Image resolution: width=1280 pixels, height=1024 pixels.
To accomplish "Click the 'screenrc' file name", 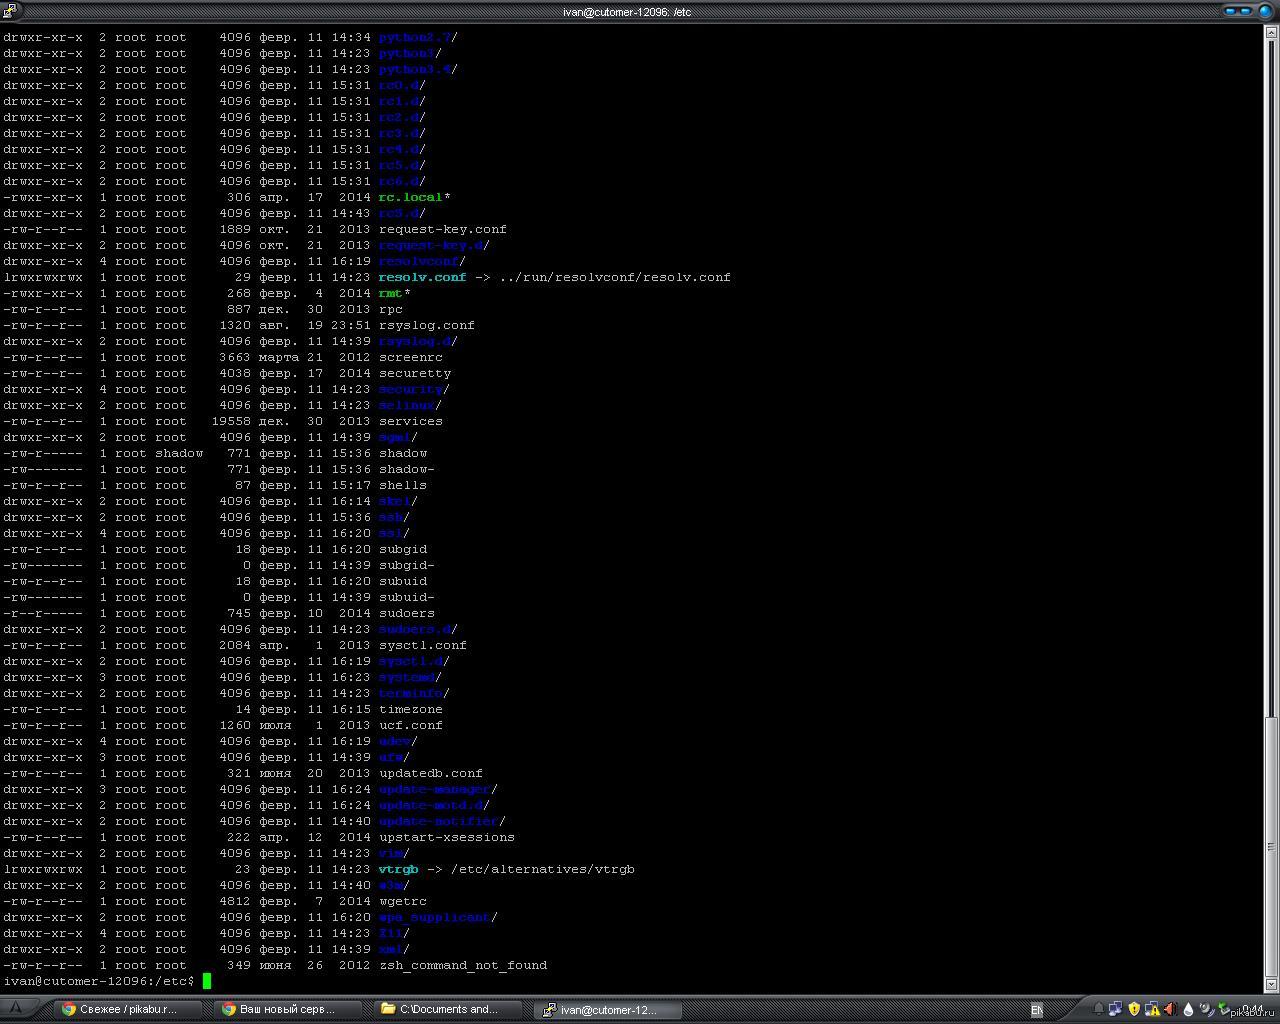I will click(x=410, y=357).
